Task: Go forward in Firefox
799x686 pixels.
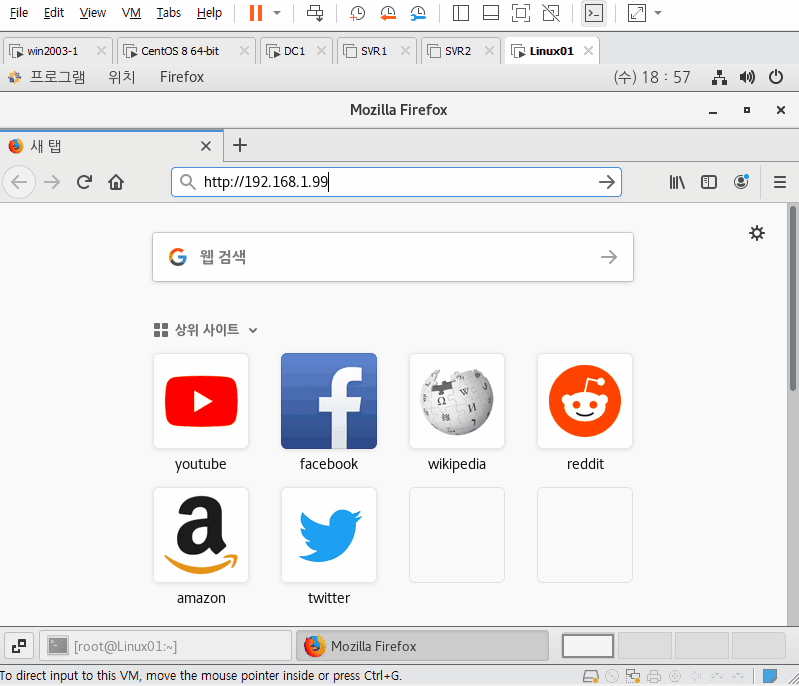Action: point(52,182)
